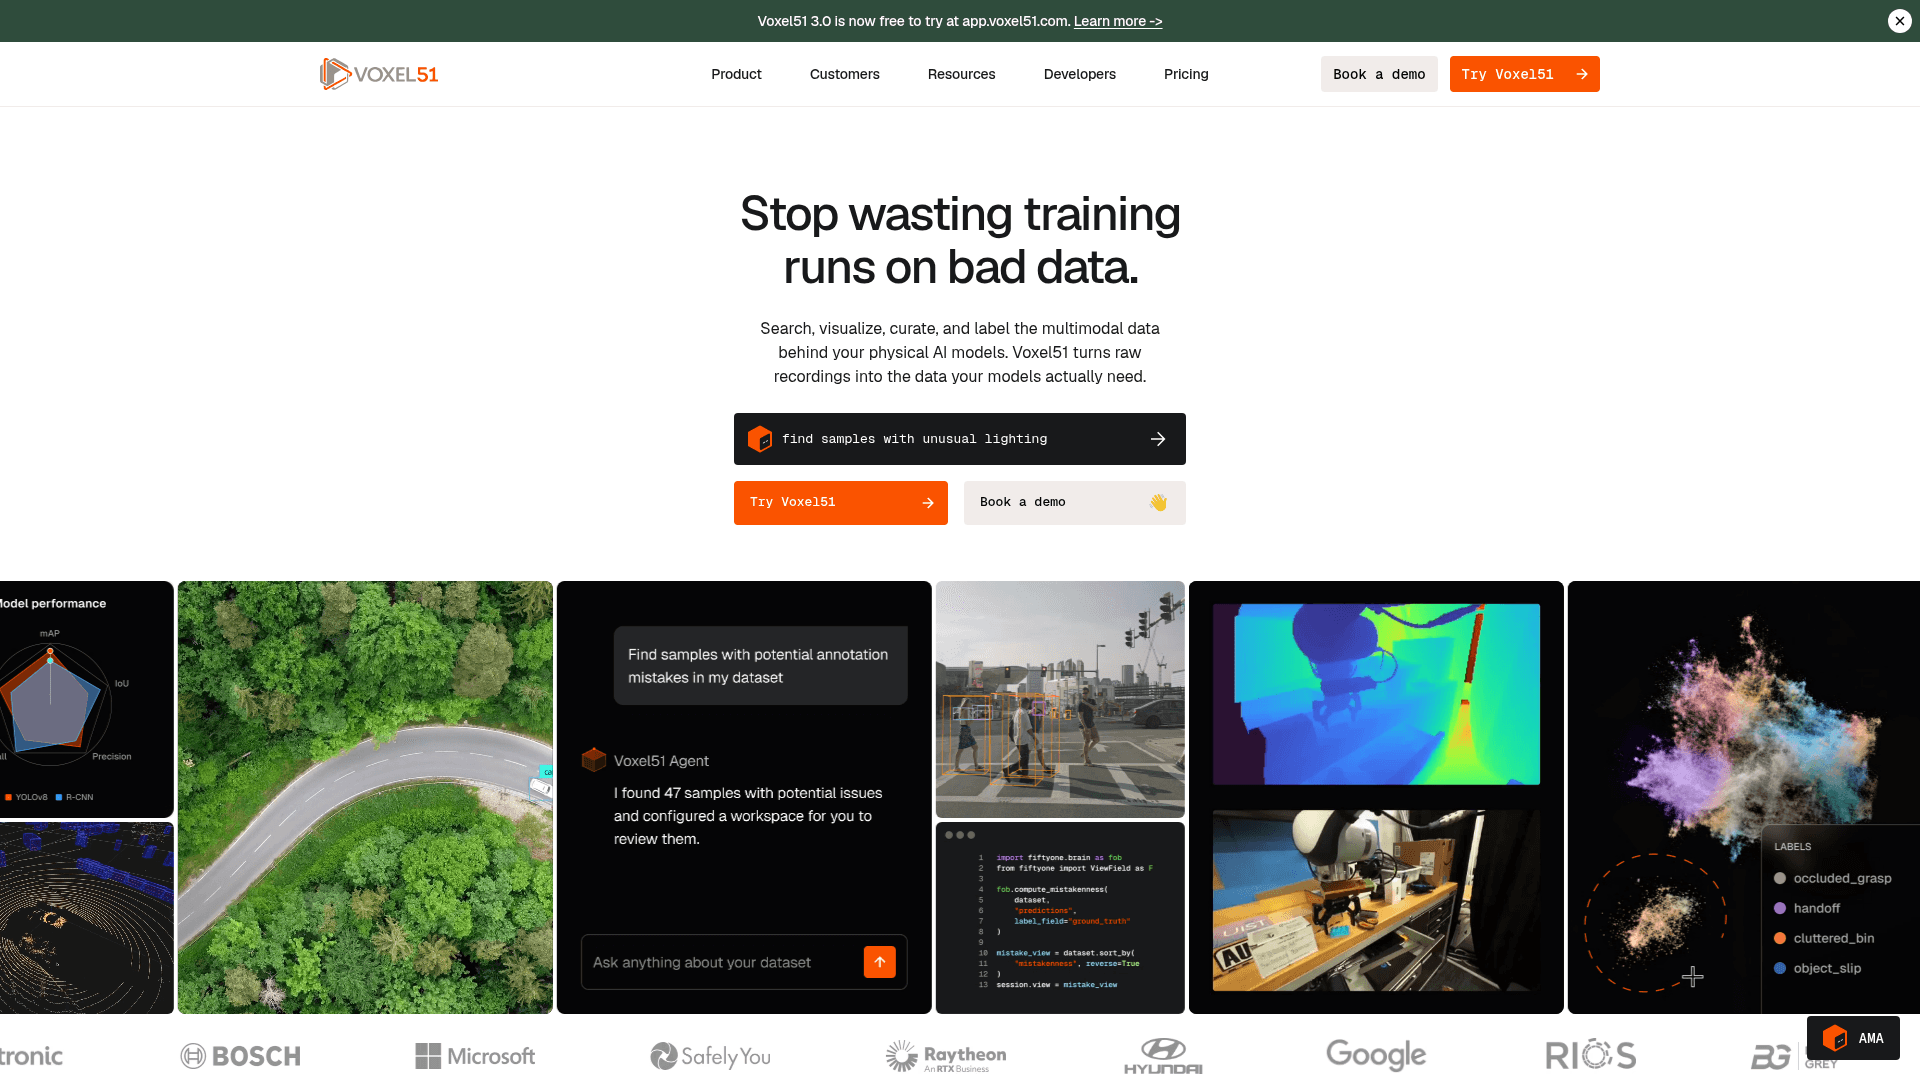Open the Learn more link in the banner

coord(1117,21)
